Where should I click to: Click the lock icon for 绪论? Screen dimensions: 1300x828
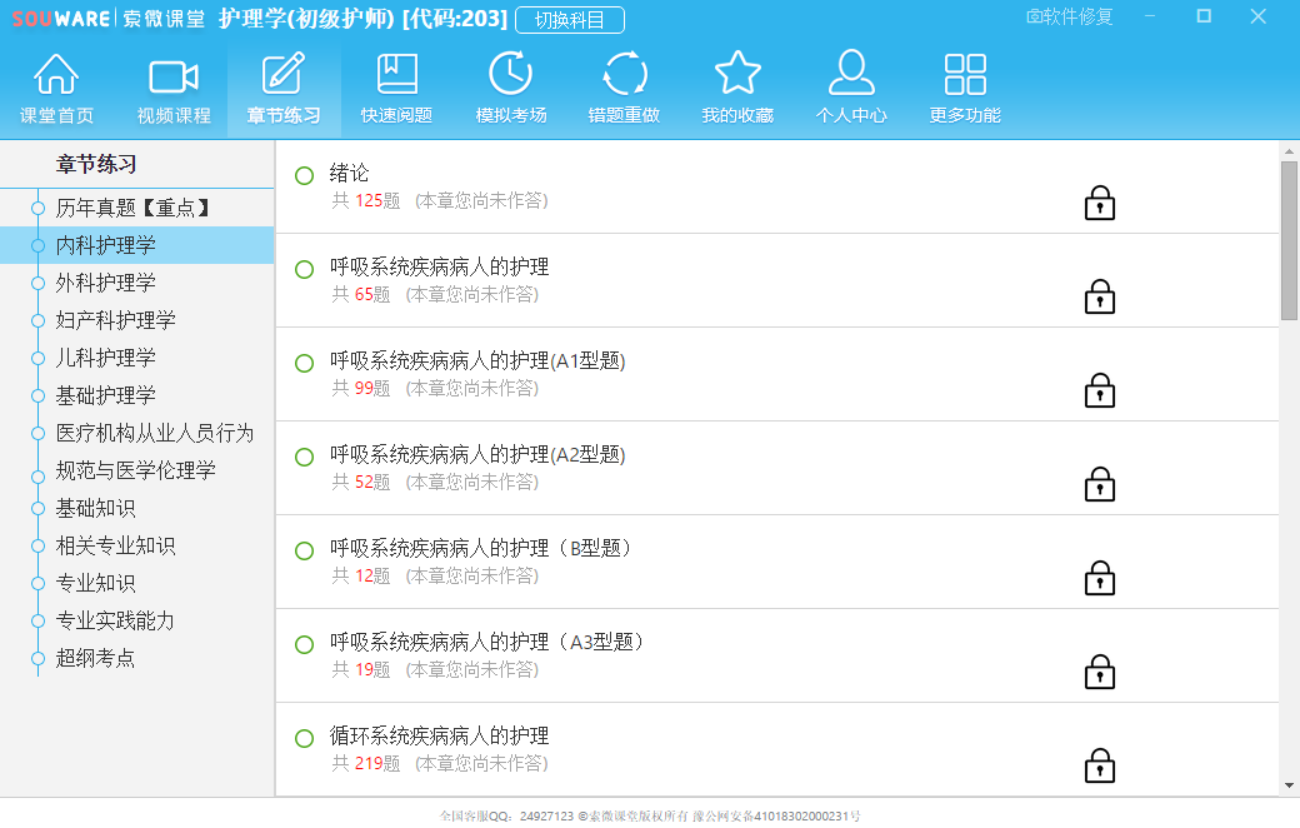[1100, 203]
